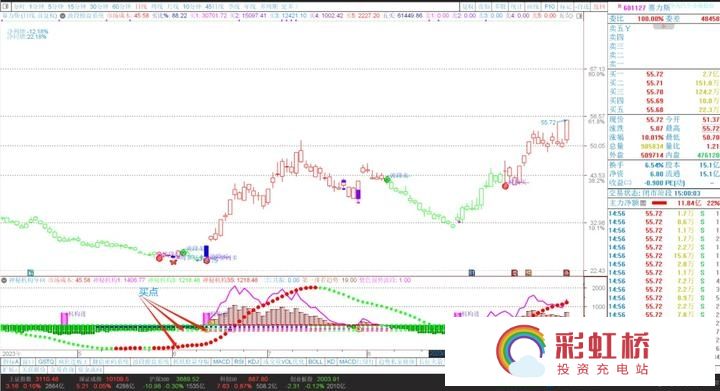Select the 30分钟 timeframe
This screenshot has height=391, width=720.
(x=99, y=7)
